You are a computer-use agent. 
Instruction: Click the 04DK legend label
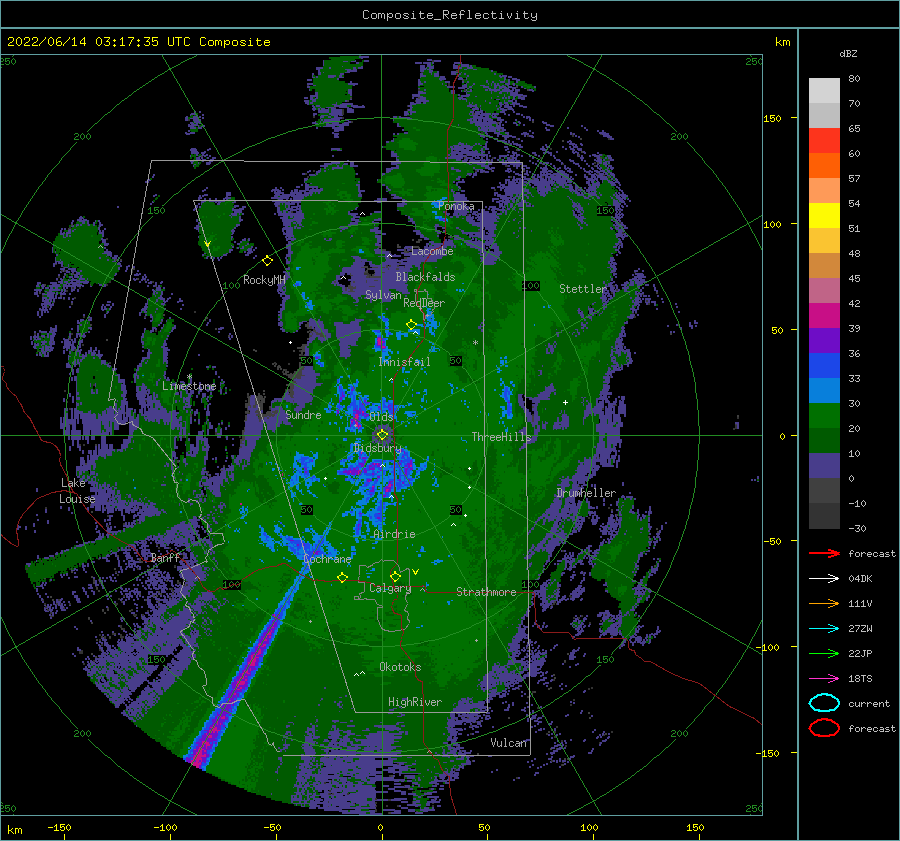point(860,579)
